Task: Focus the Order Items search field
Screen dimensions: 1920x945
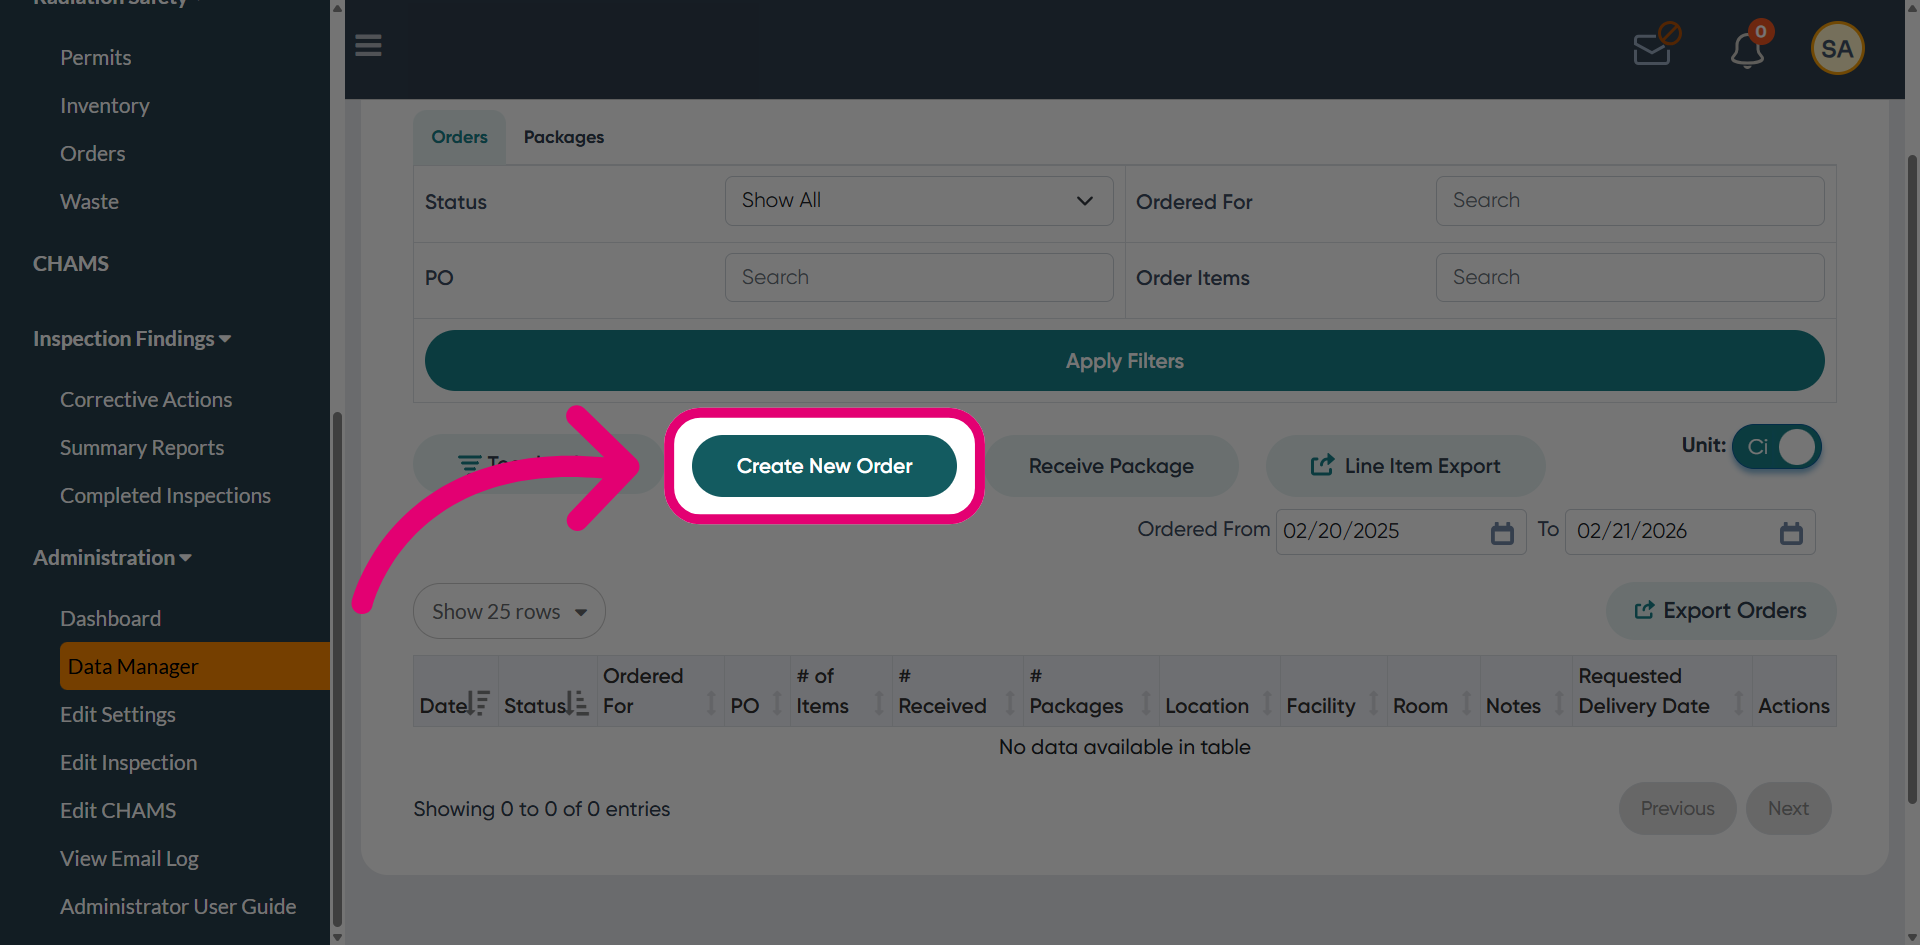Action: point(1630,277)
